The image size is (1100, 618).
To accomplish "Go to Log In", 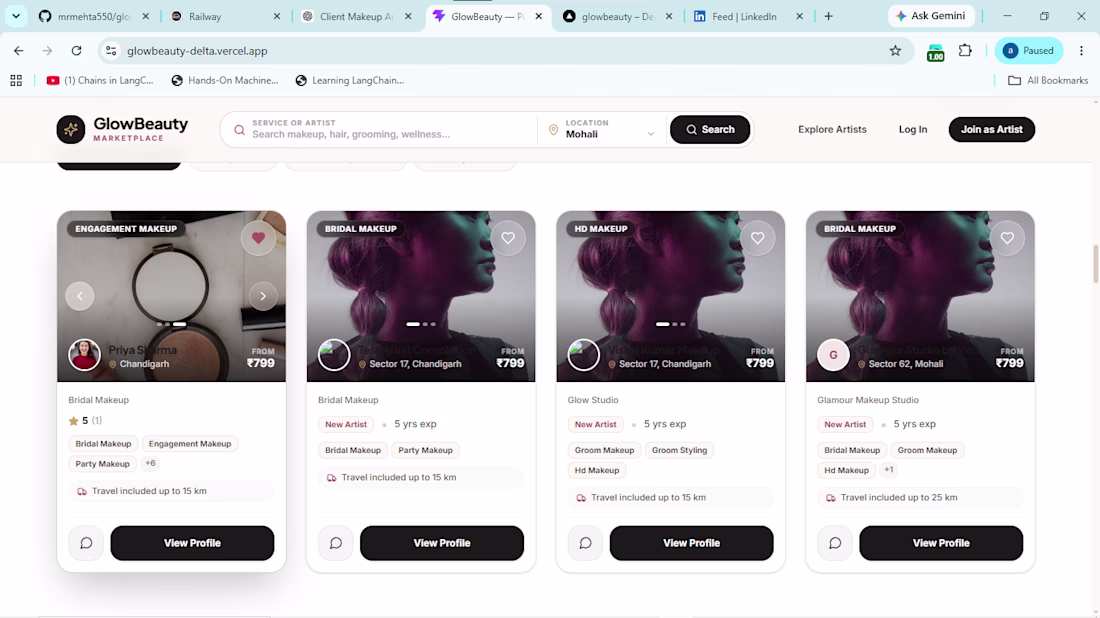I will click(913, 129).
